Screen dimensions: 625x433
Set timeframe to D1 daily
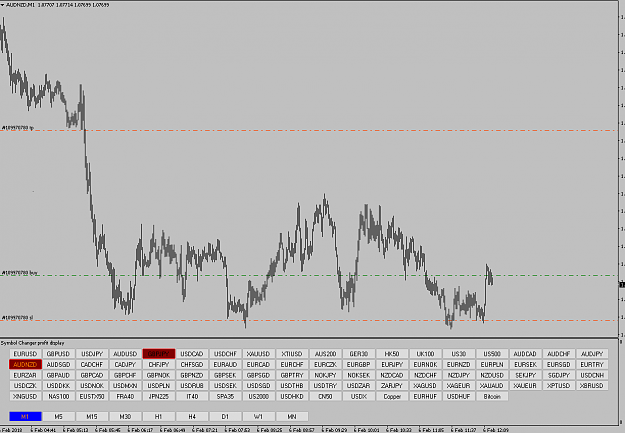click(x=225, y=416)
